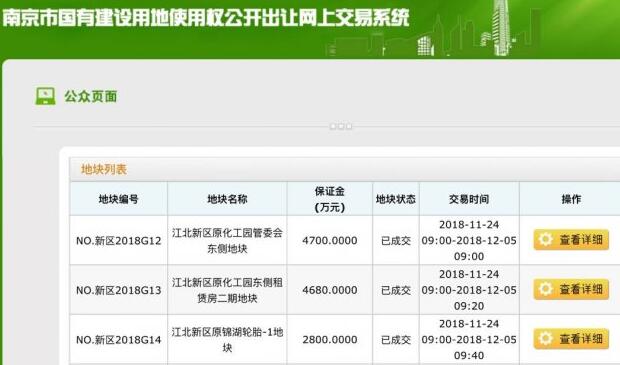Viewport: 620px width, 365px height.
Task: Click the three-dot divider handle below 公众页面
Action: (341, 126)
